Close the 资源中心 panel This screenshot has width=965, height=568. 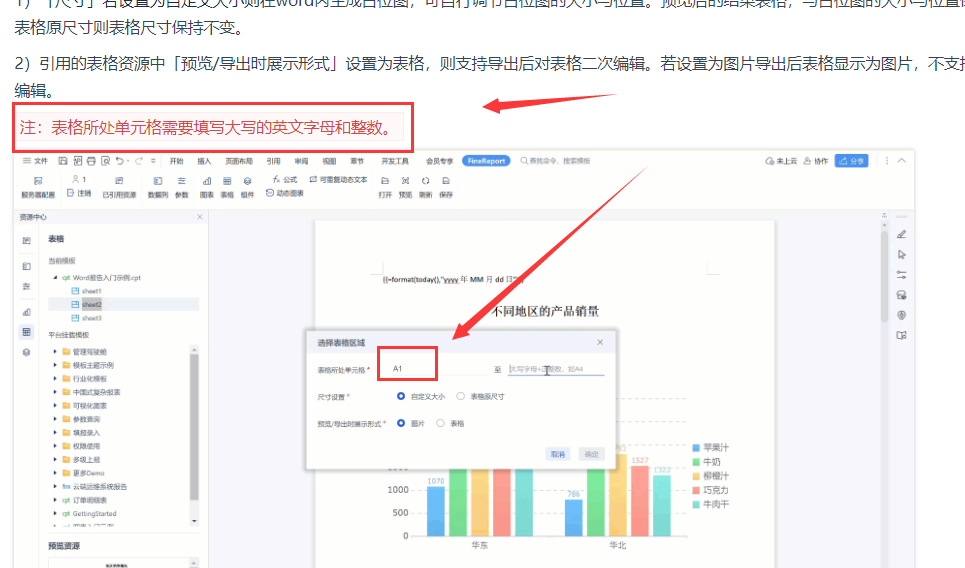tap(199, 217)
